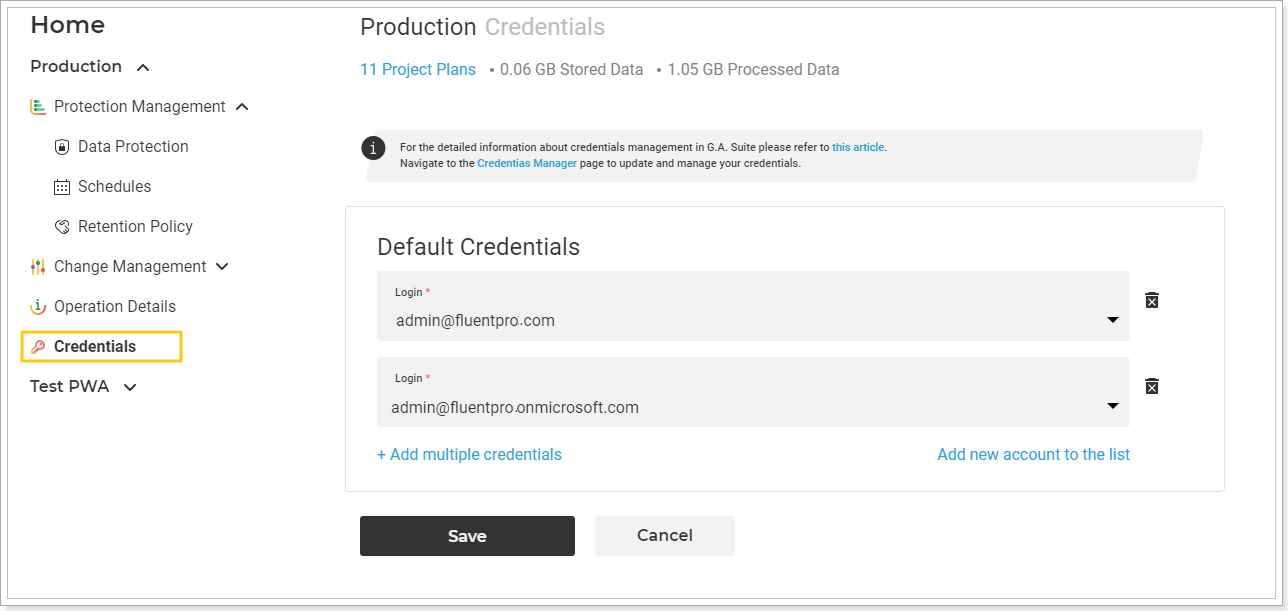Screen dimensions: 1288x611
Task: Expand the Test PWA chevron
Action: [x=129, y=388]
